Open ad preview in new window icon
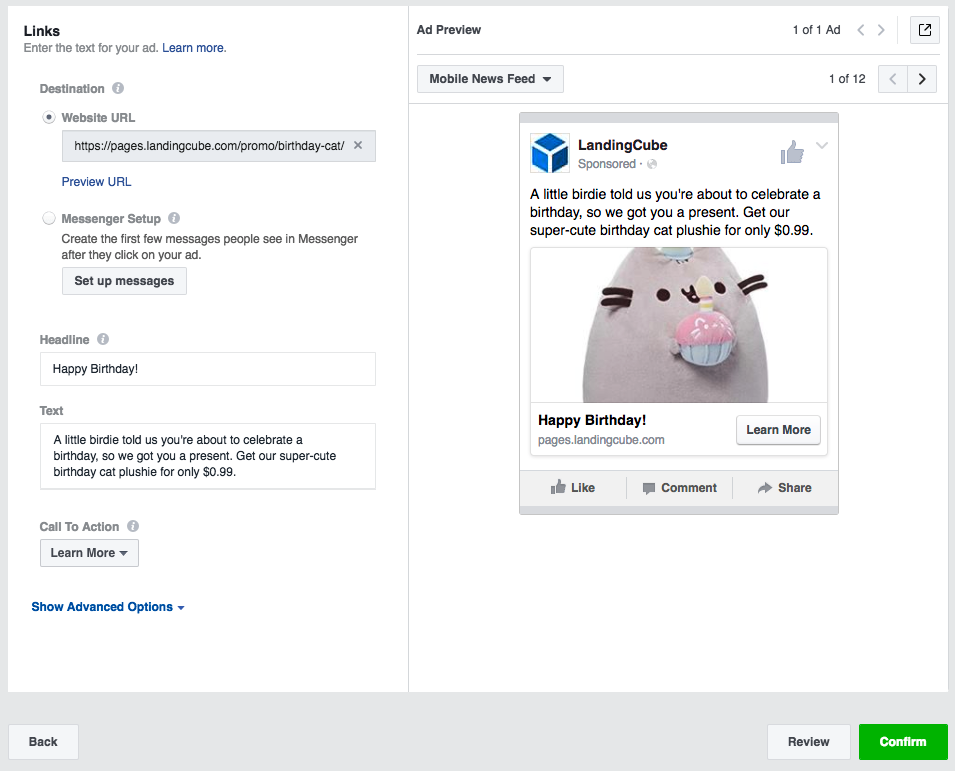 click(925, 30)
